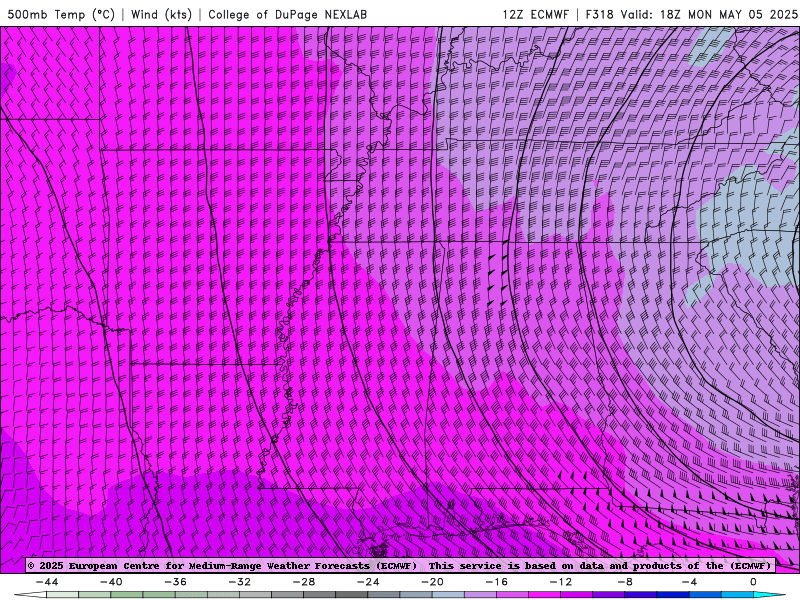The image size is (800, 600).
Task: Click the 0 colorbar label
Action: pyautogui.click(x=754, y=582)
